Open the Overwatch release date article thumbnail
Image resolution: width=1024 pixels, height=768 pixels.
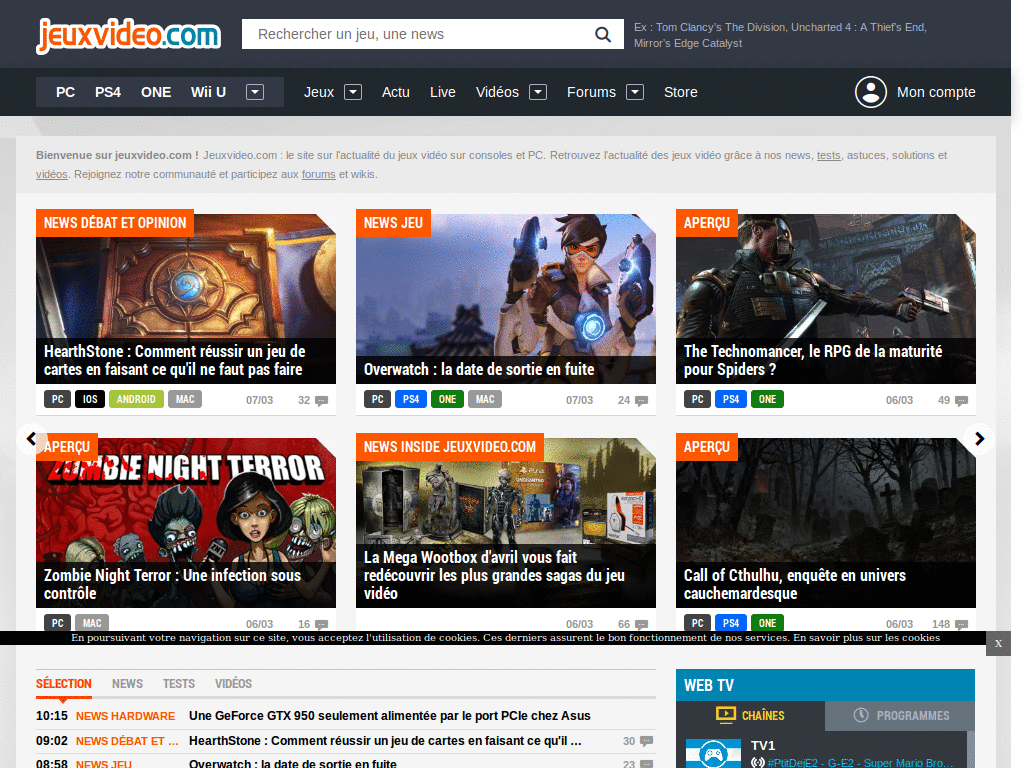(506, 298)
